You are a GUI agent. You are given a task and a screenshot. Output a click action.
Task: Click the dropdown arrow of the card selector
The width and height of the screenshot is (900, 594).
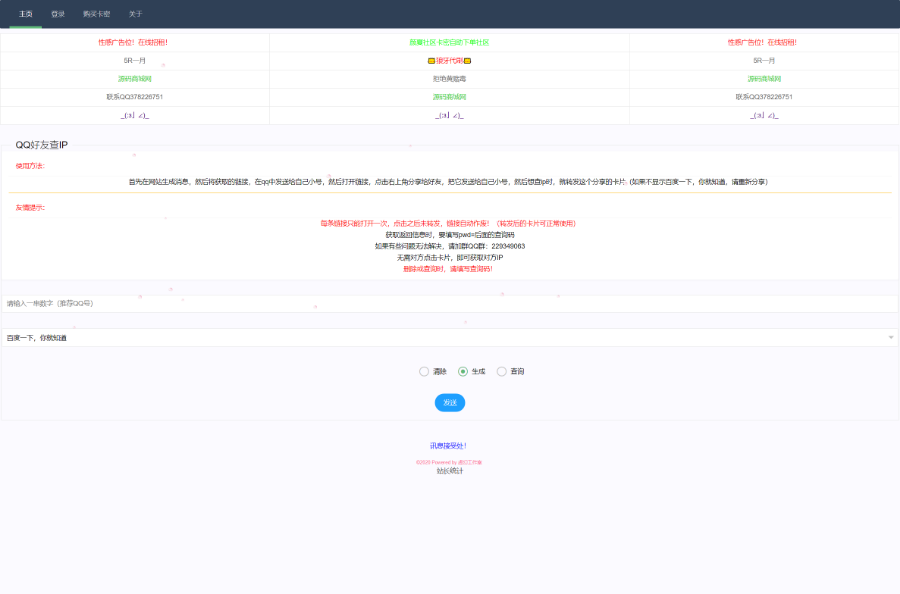pos(890,338)
